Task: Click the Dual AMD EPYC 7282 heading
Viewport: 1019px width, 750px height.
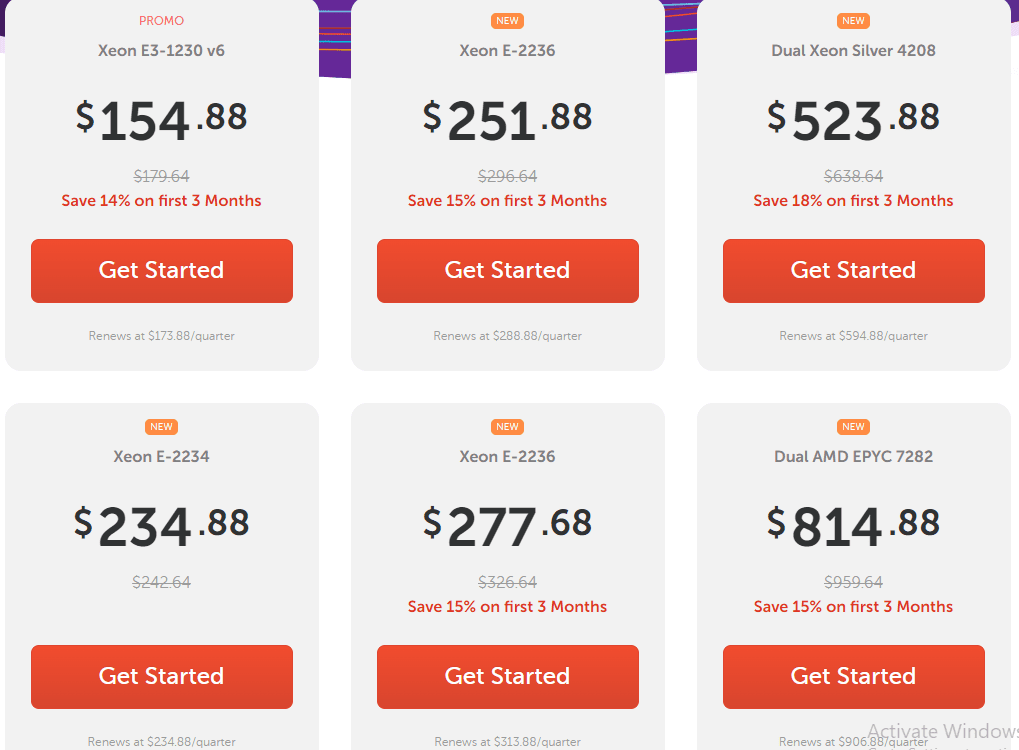Action: (853, 456)
